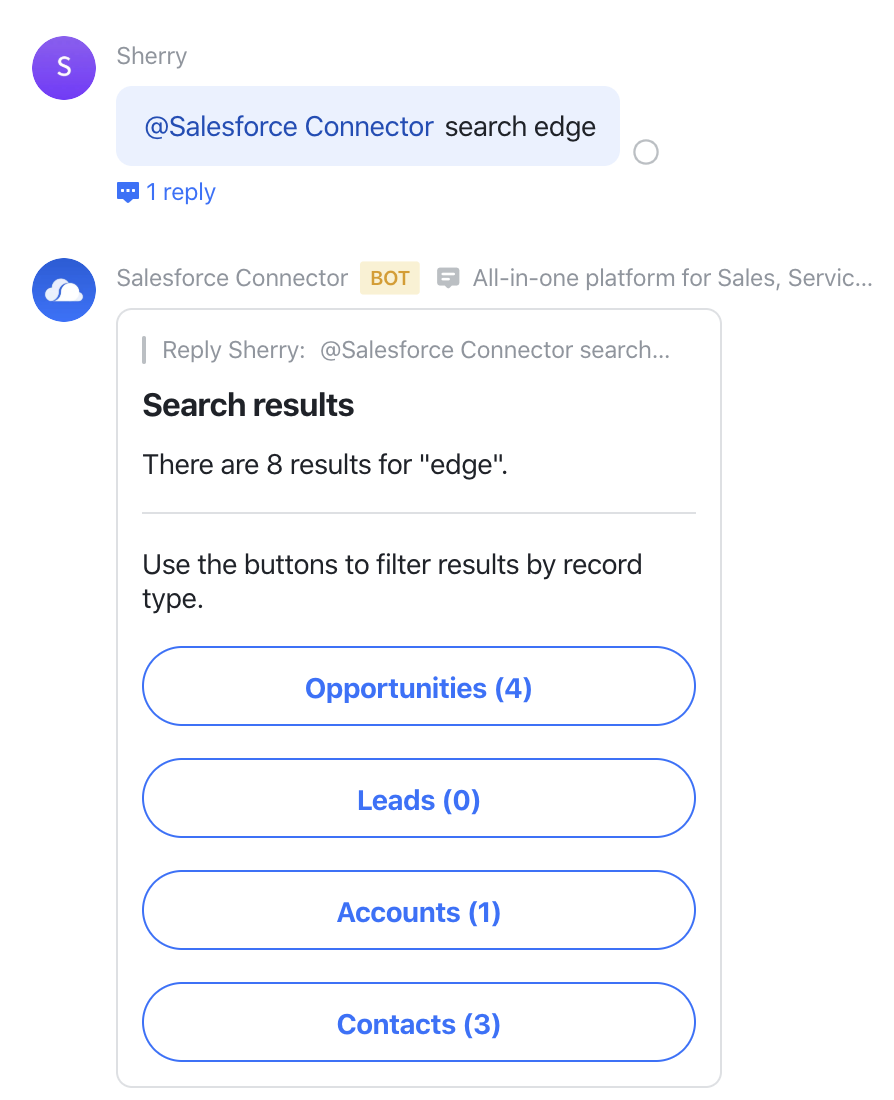
Task: Click the message icon beside the bot description
Action: tap(449, 277)
